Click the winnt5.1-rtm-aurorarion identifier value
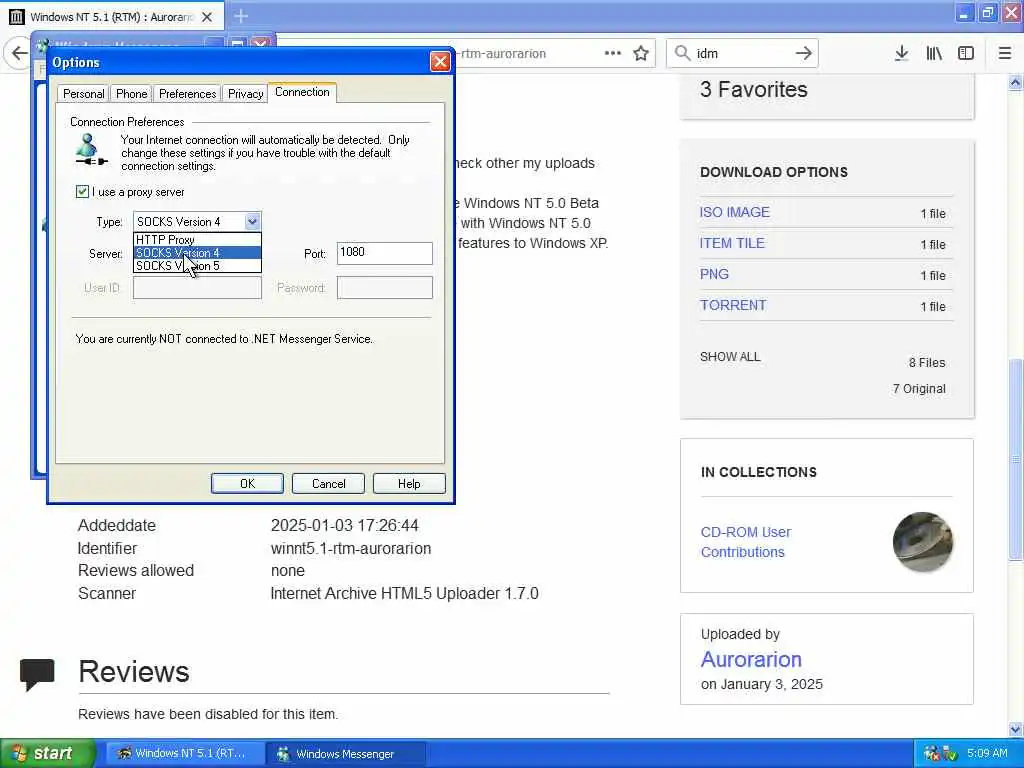The image size is (1024, 768). (351, 548)
